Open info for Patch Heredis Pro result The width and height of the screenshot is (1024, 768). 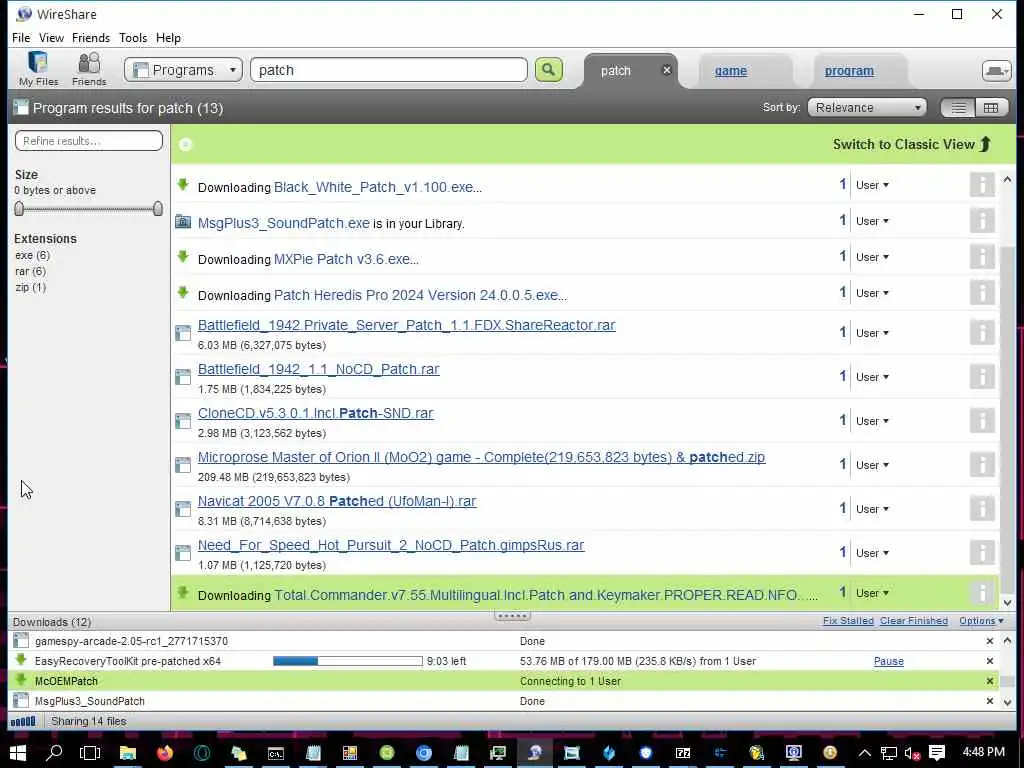click(982, 293)
